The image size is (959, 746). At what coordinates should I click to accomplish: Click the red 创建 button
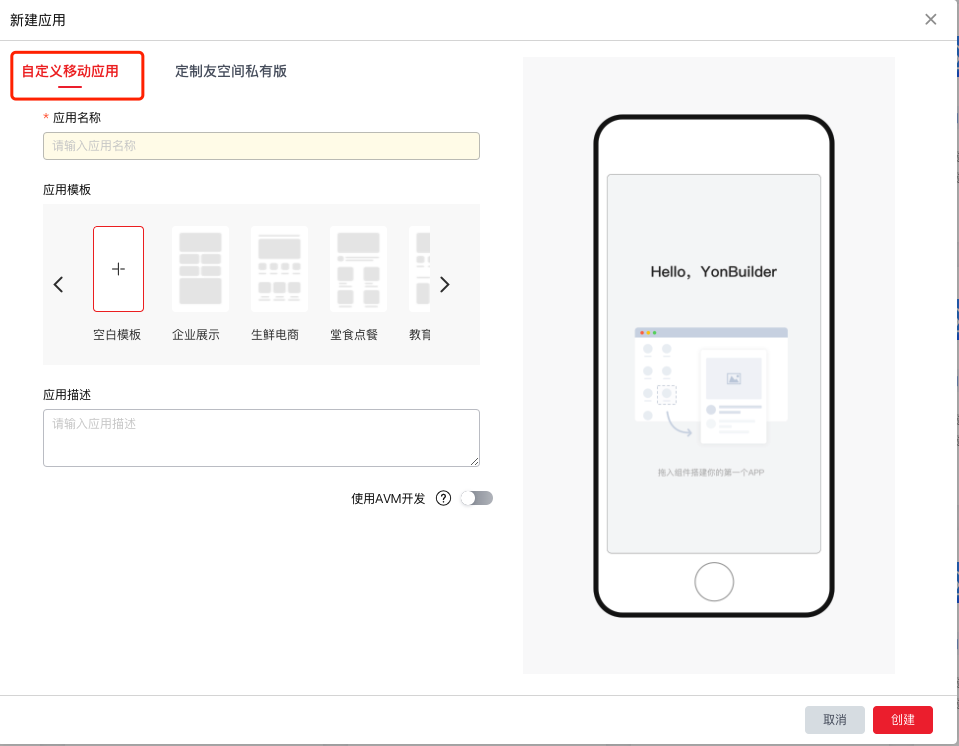[903, 720]
